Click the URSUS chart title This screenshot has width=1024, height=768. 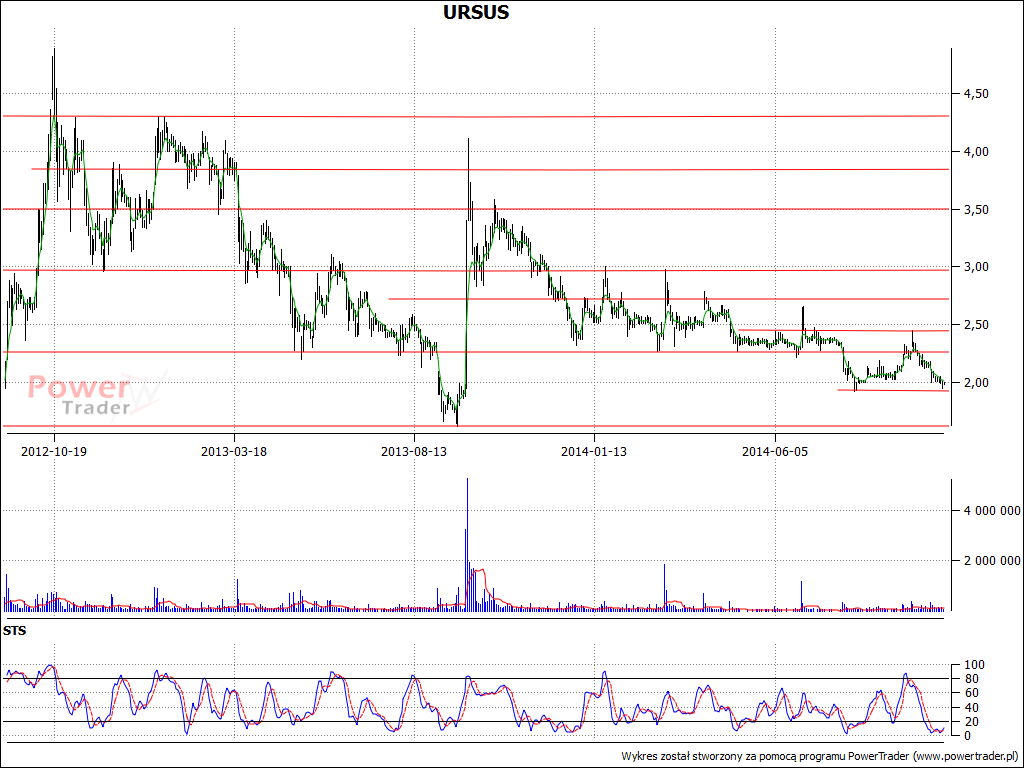tap(476, 12)
